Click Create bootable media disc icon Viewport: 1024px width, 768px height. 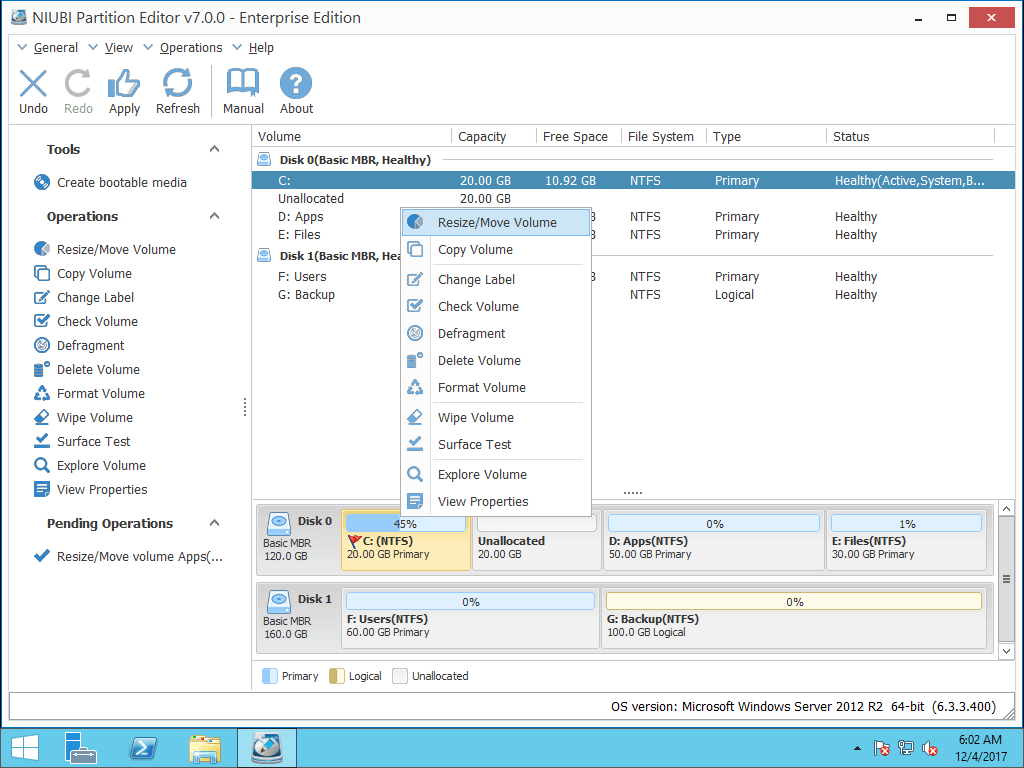pos(42,182)
